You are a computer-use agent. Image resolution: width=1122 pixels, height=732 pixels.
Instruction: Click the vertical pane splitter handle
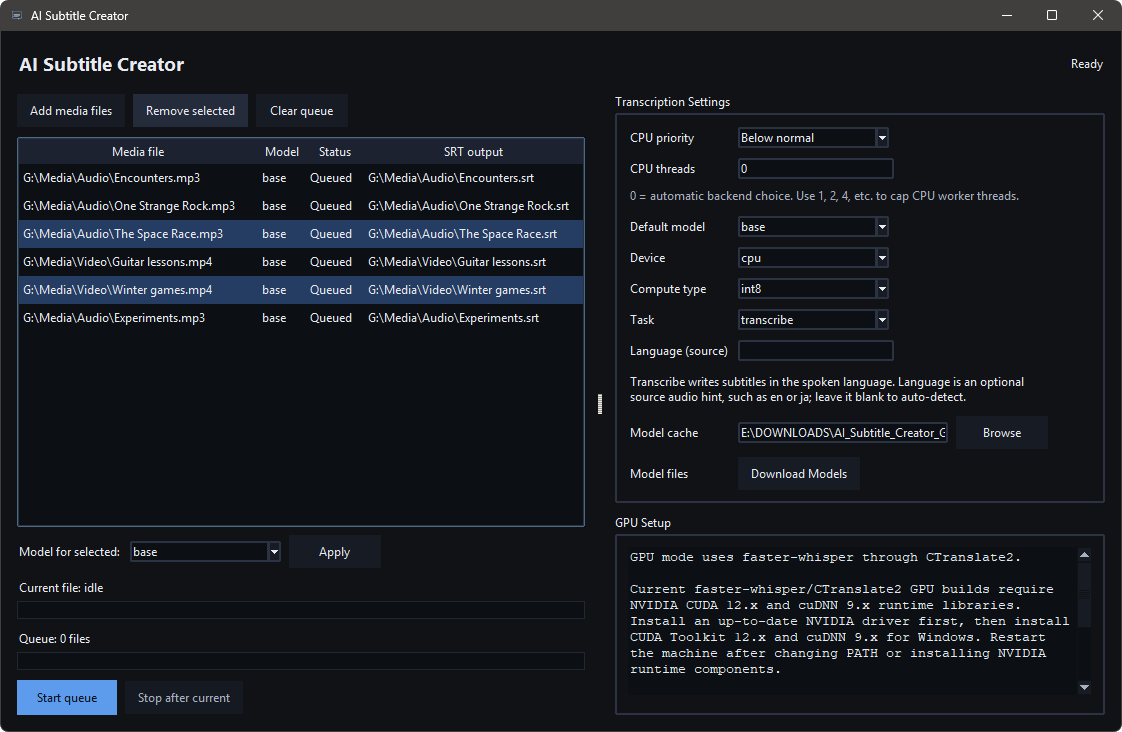tap(600, 404)
